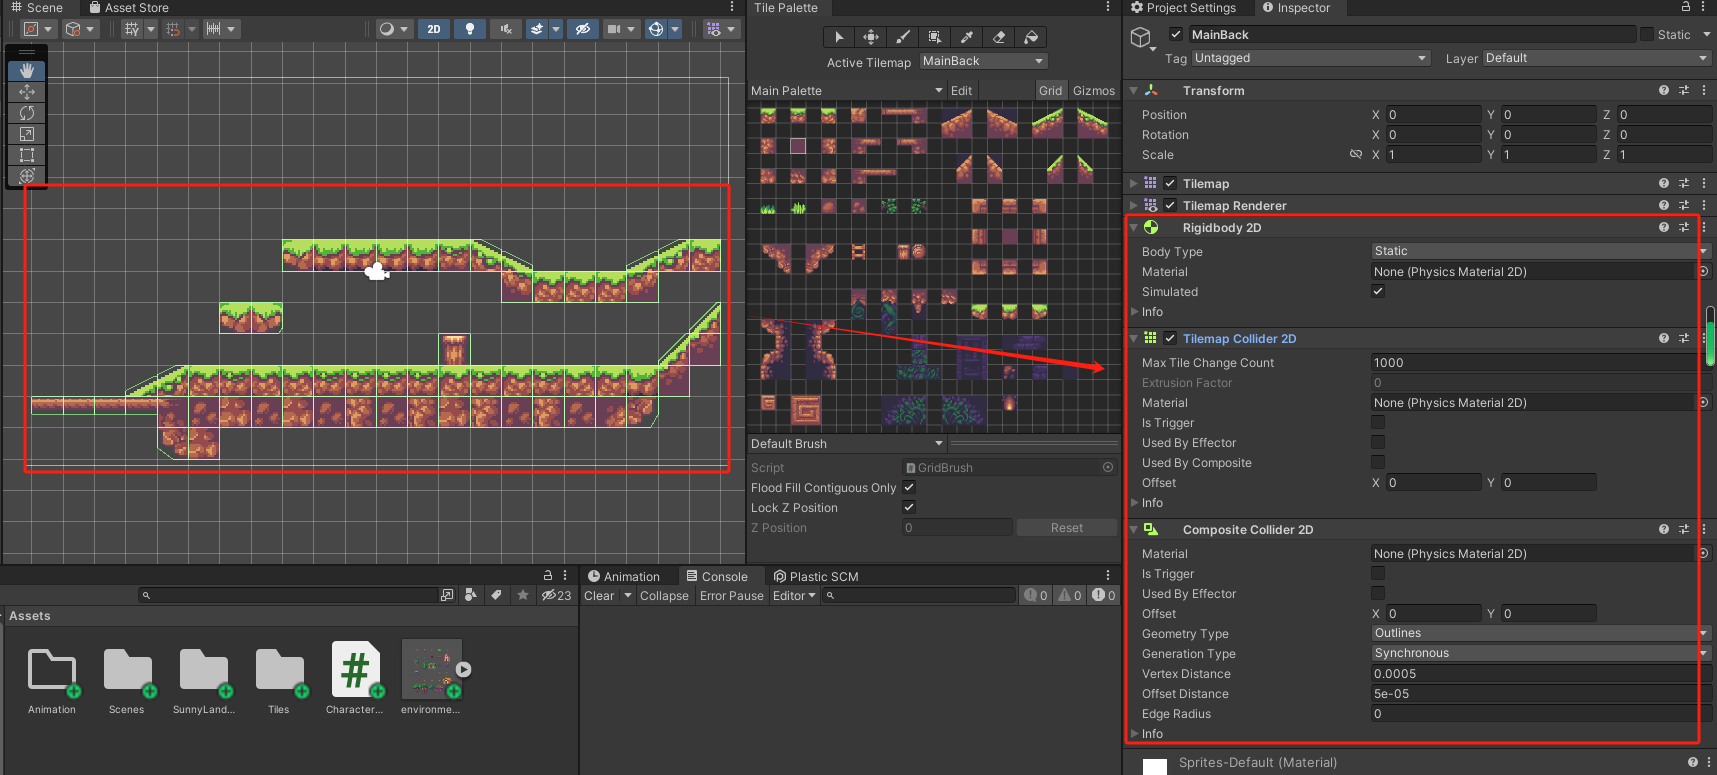The width and height of the screenshot is (1717, 775).
Task: Toggle hidden objects visibility in scene
Action: pos(583,29)
